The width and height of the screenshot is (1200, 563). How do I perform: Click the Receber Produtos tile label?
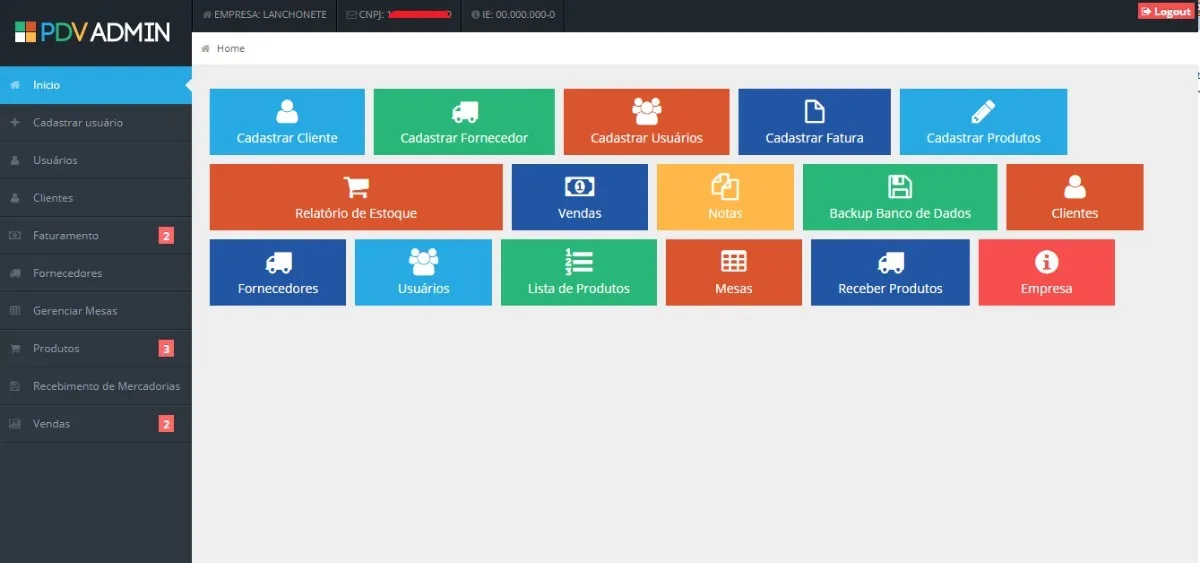[x=890, y=288]
